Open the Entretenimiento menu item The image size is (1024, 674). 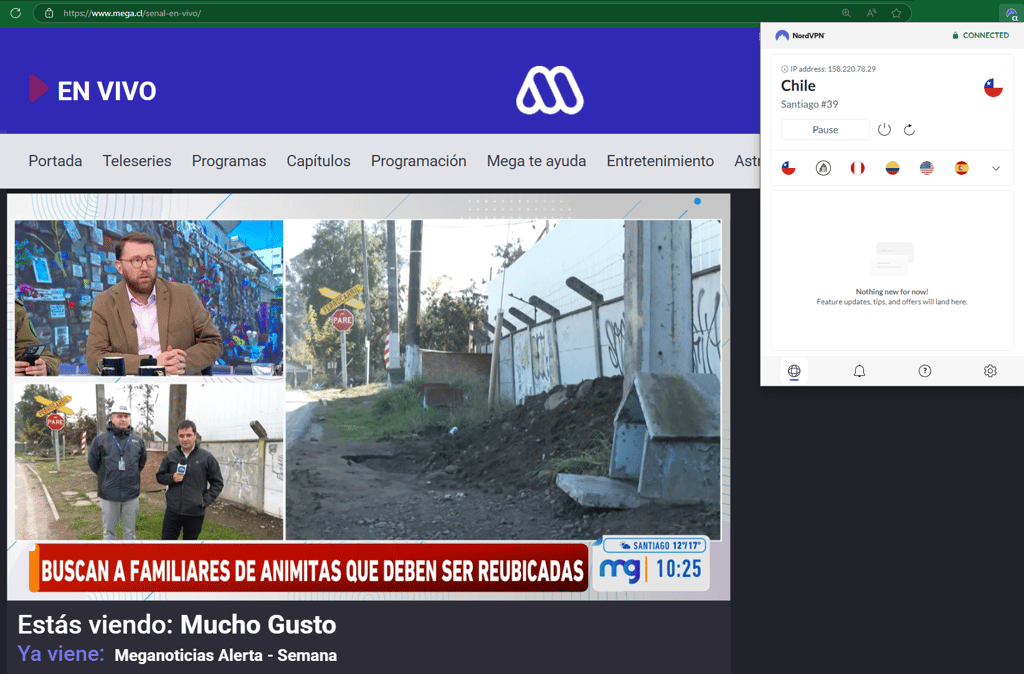[660, 161]
